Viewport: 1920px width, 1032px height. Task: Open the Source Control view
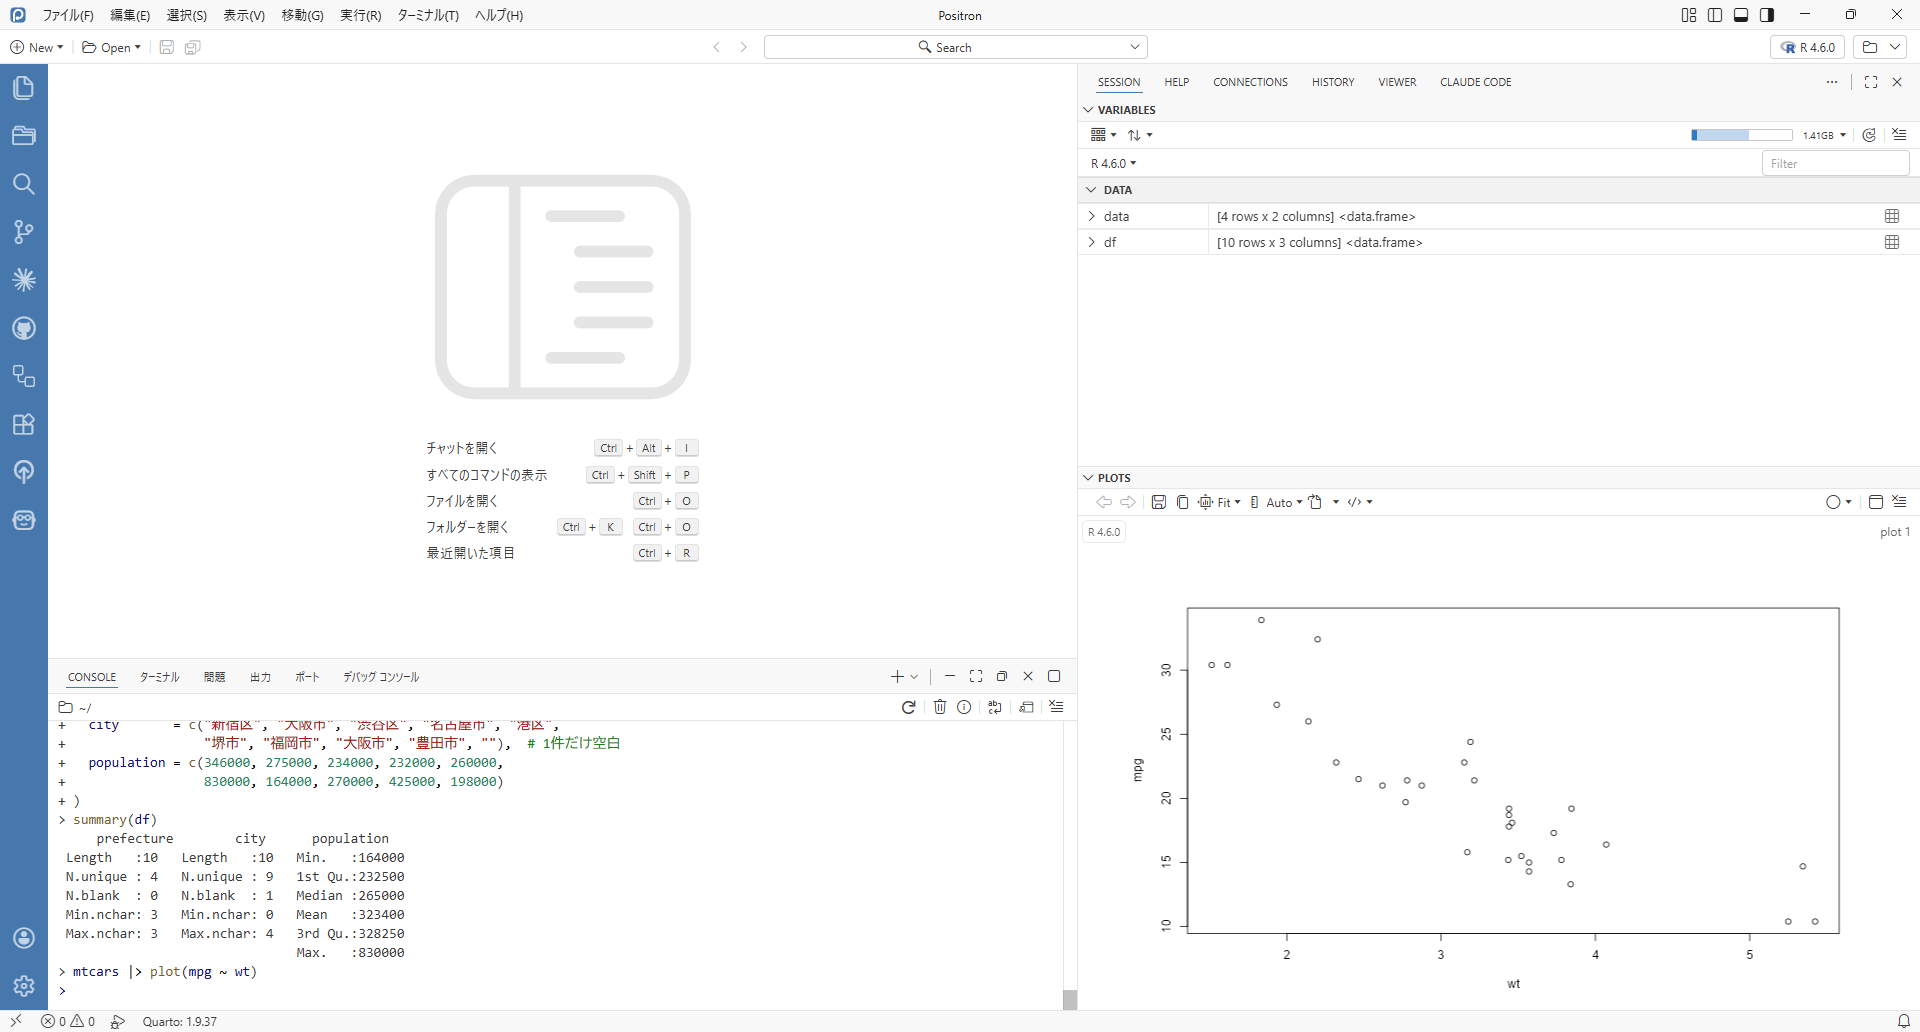click(x=23, y=232)
